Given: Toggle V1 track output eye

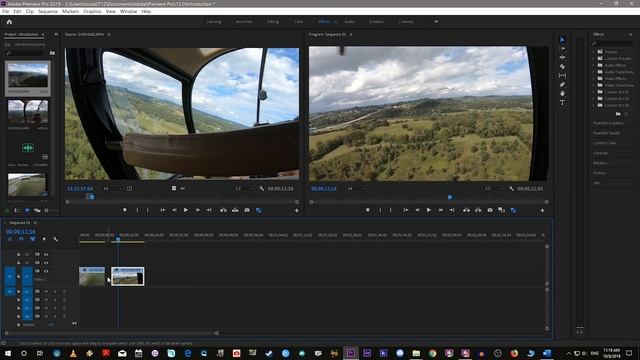Looking at the screenshot, I should click(x=46, y=271).
